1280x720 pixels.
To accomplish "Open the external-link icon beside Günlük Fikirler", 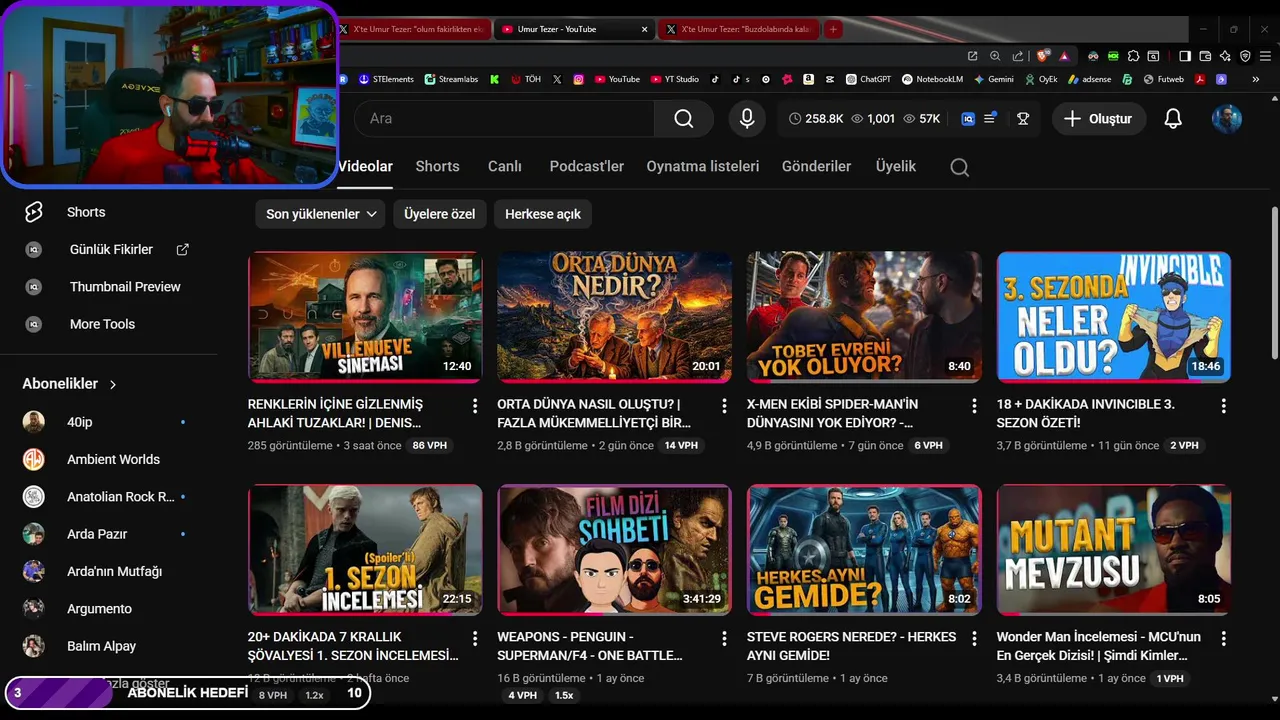I will coord(182,249).
